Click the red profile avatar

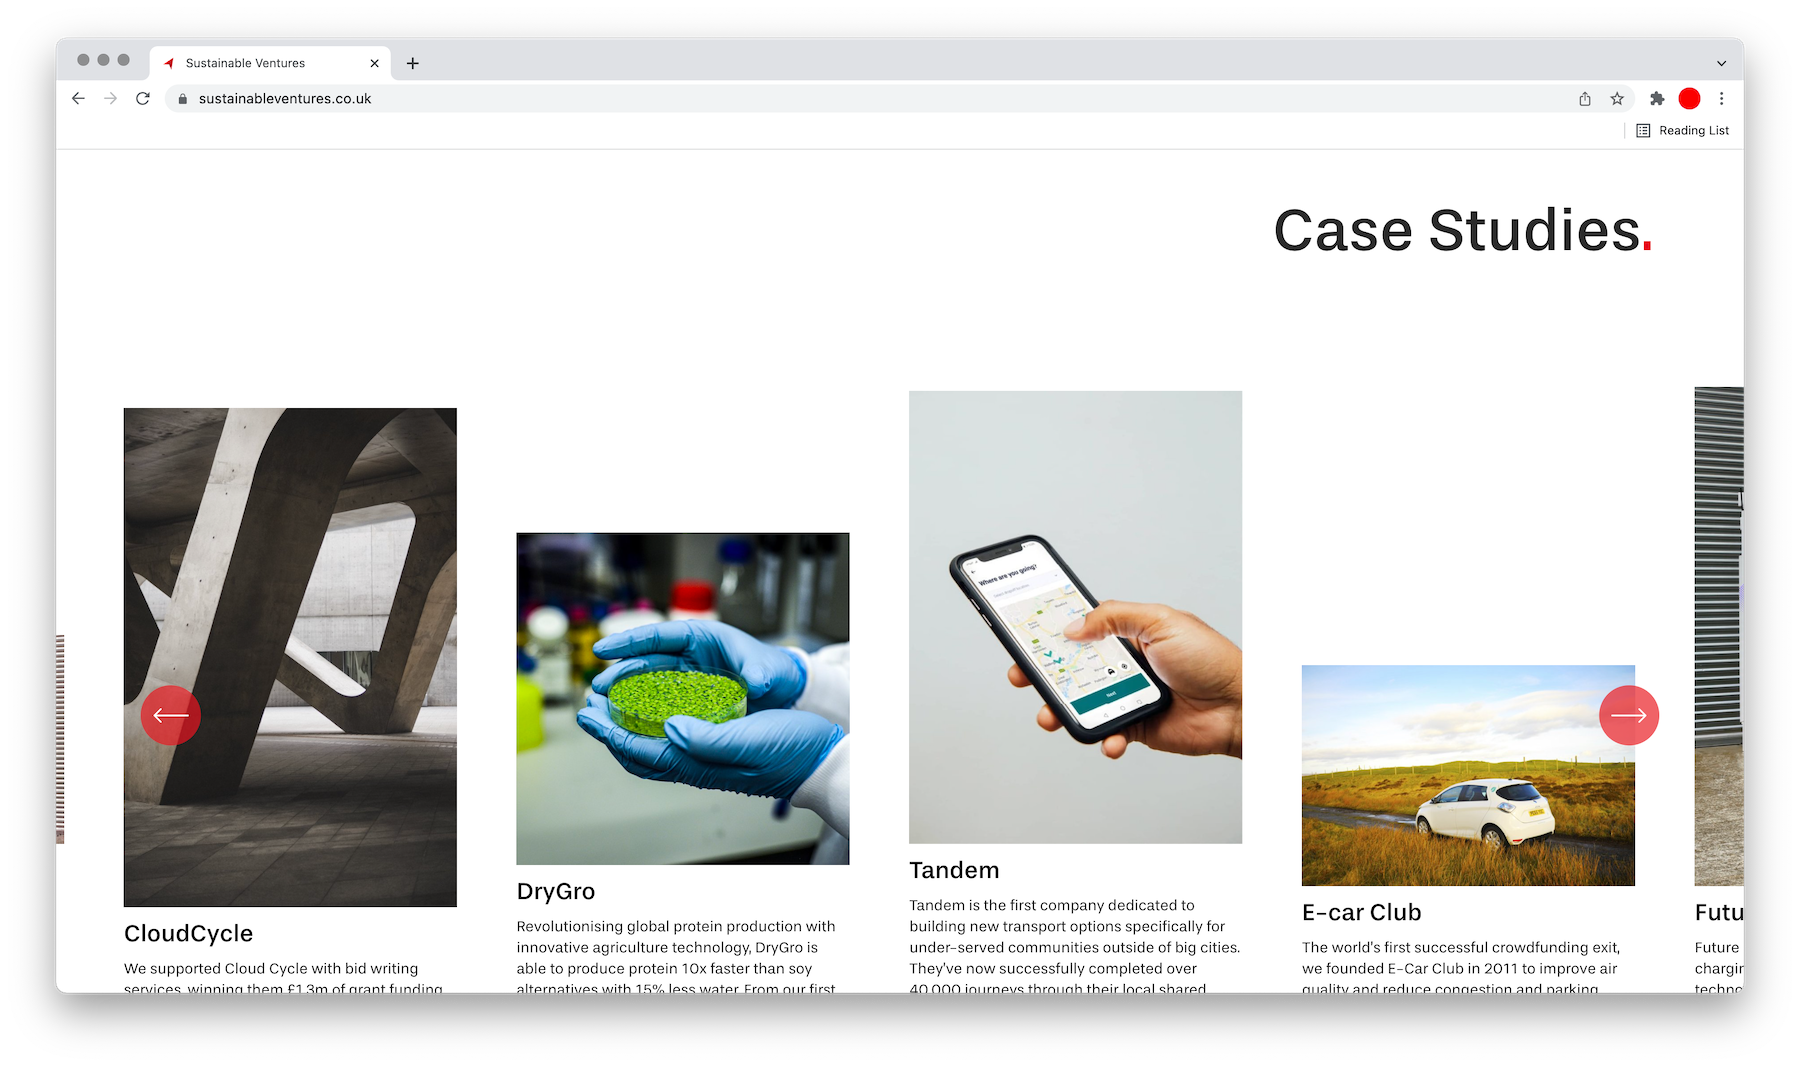(1689, 98)
